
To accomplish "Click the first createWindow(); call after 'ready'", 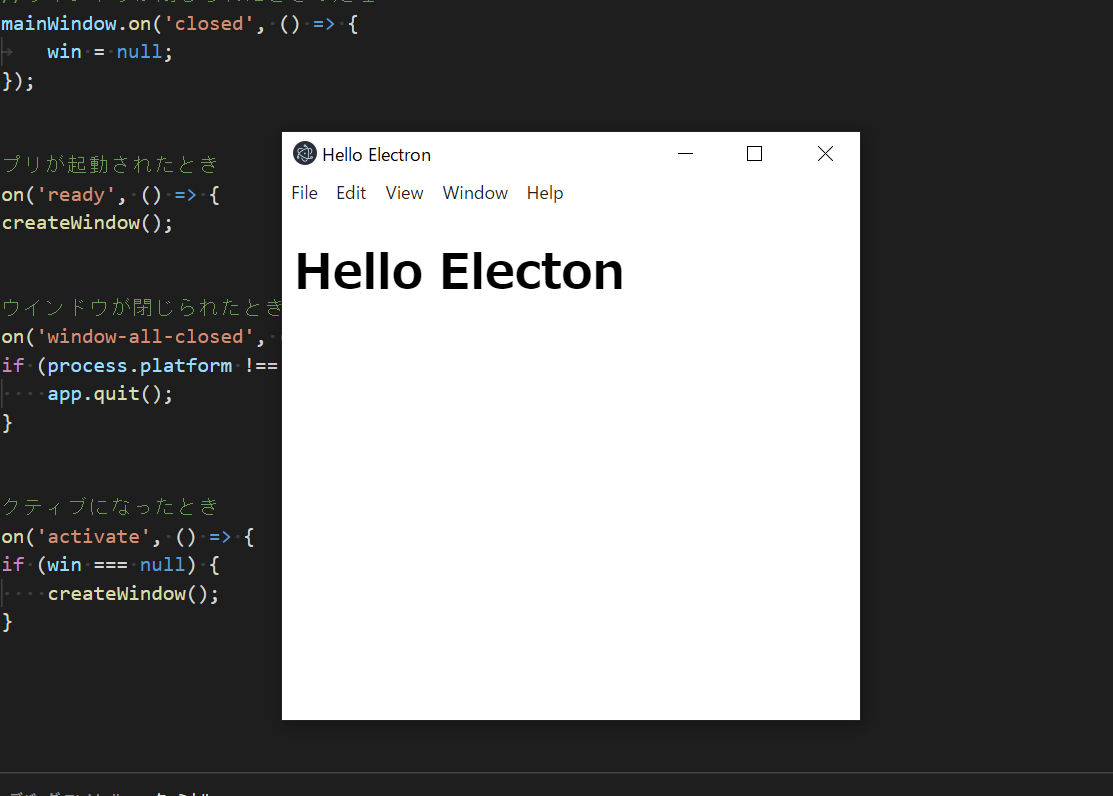I will (87, 223).
